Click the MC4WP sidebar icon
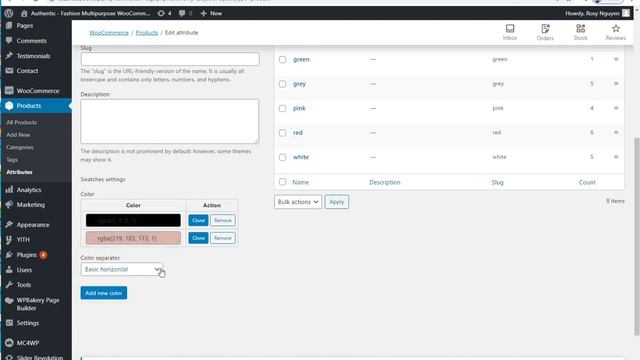Image resolution: width=640 pixels, height=360 pixels. [x=9, y=343]
